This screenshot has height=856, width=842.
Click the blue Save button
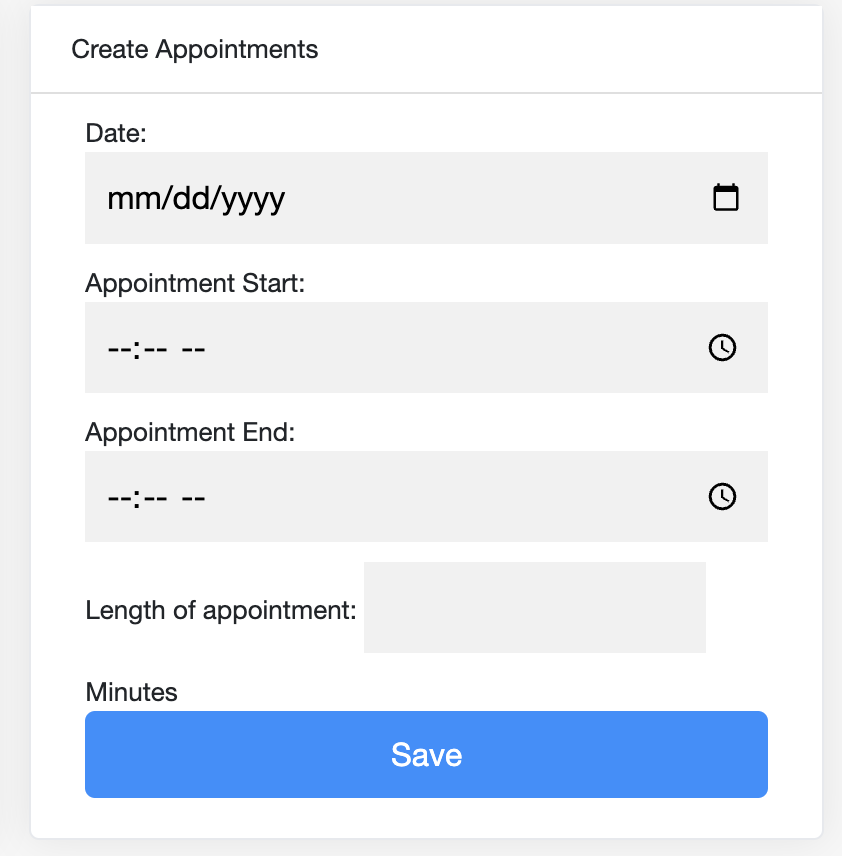[x=426, y=754]
